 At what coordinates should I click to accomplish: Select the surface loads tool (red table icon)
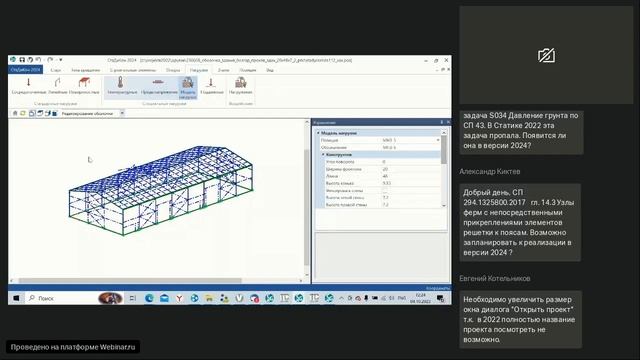tap(84, 86)
